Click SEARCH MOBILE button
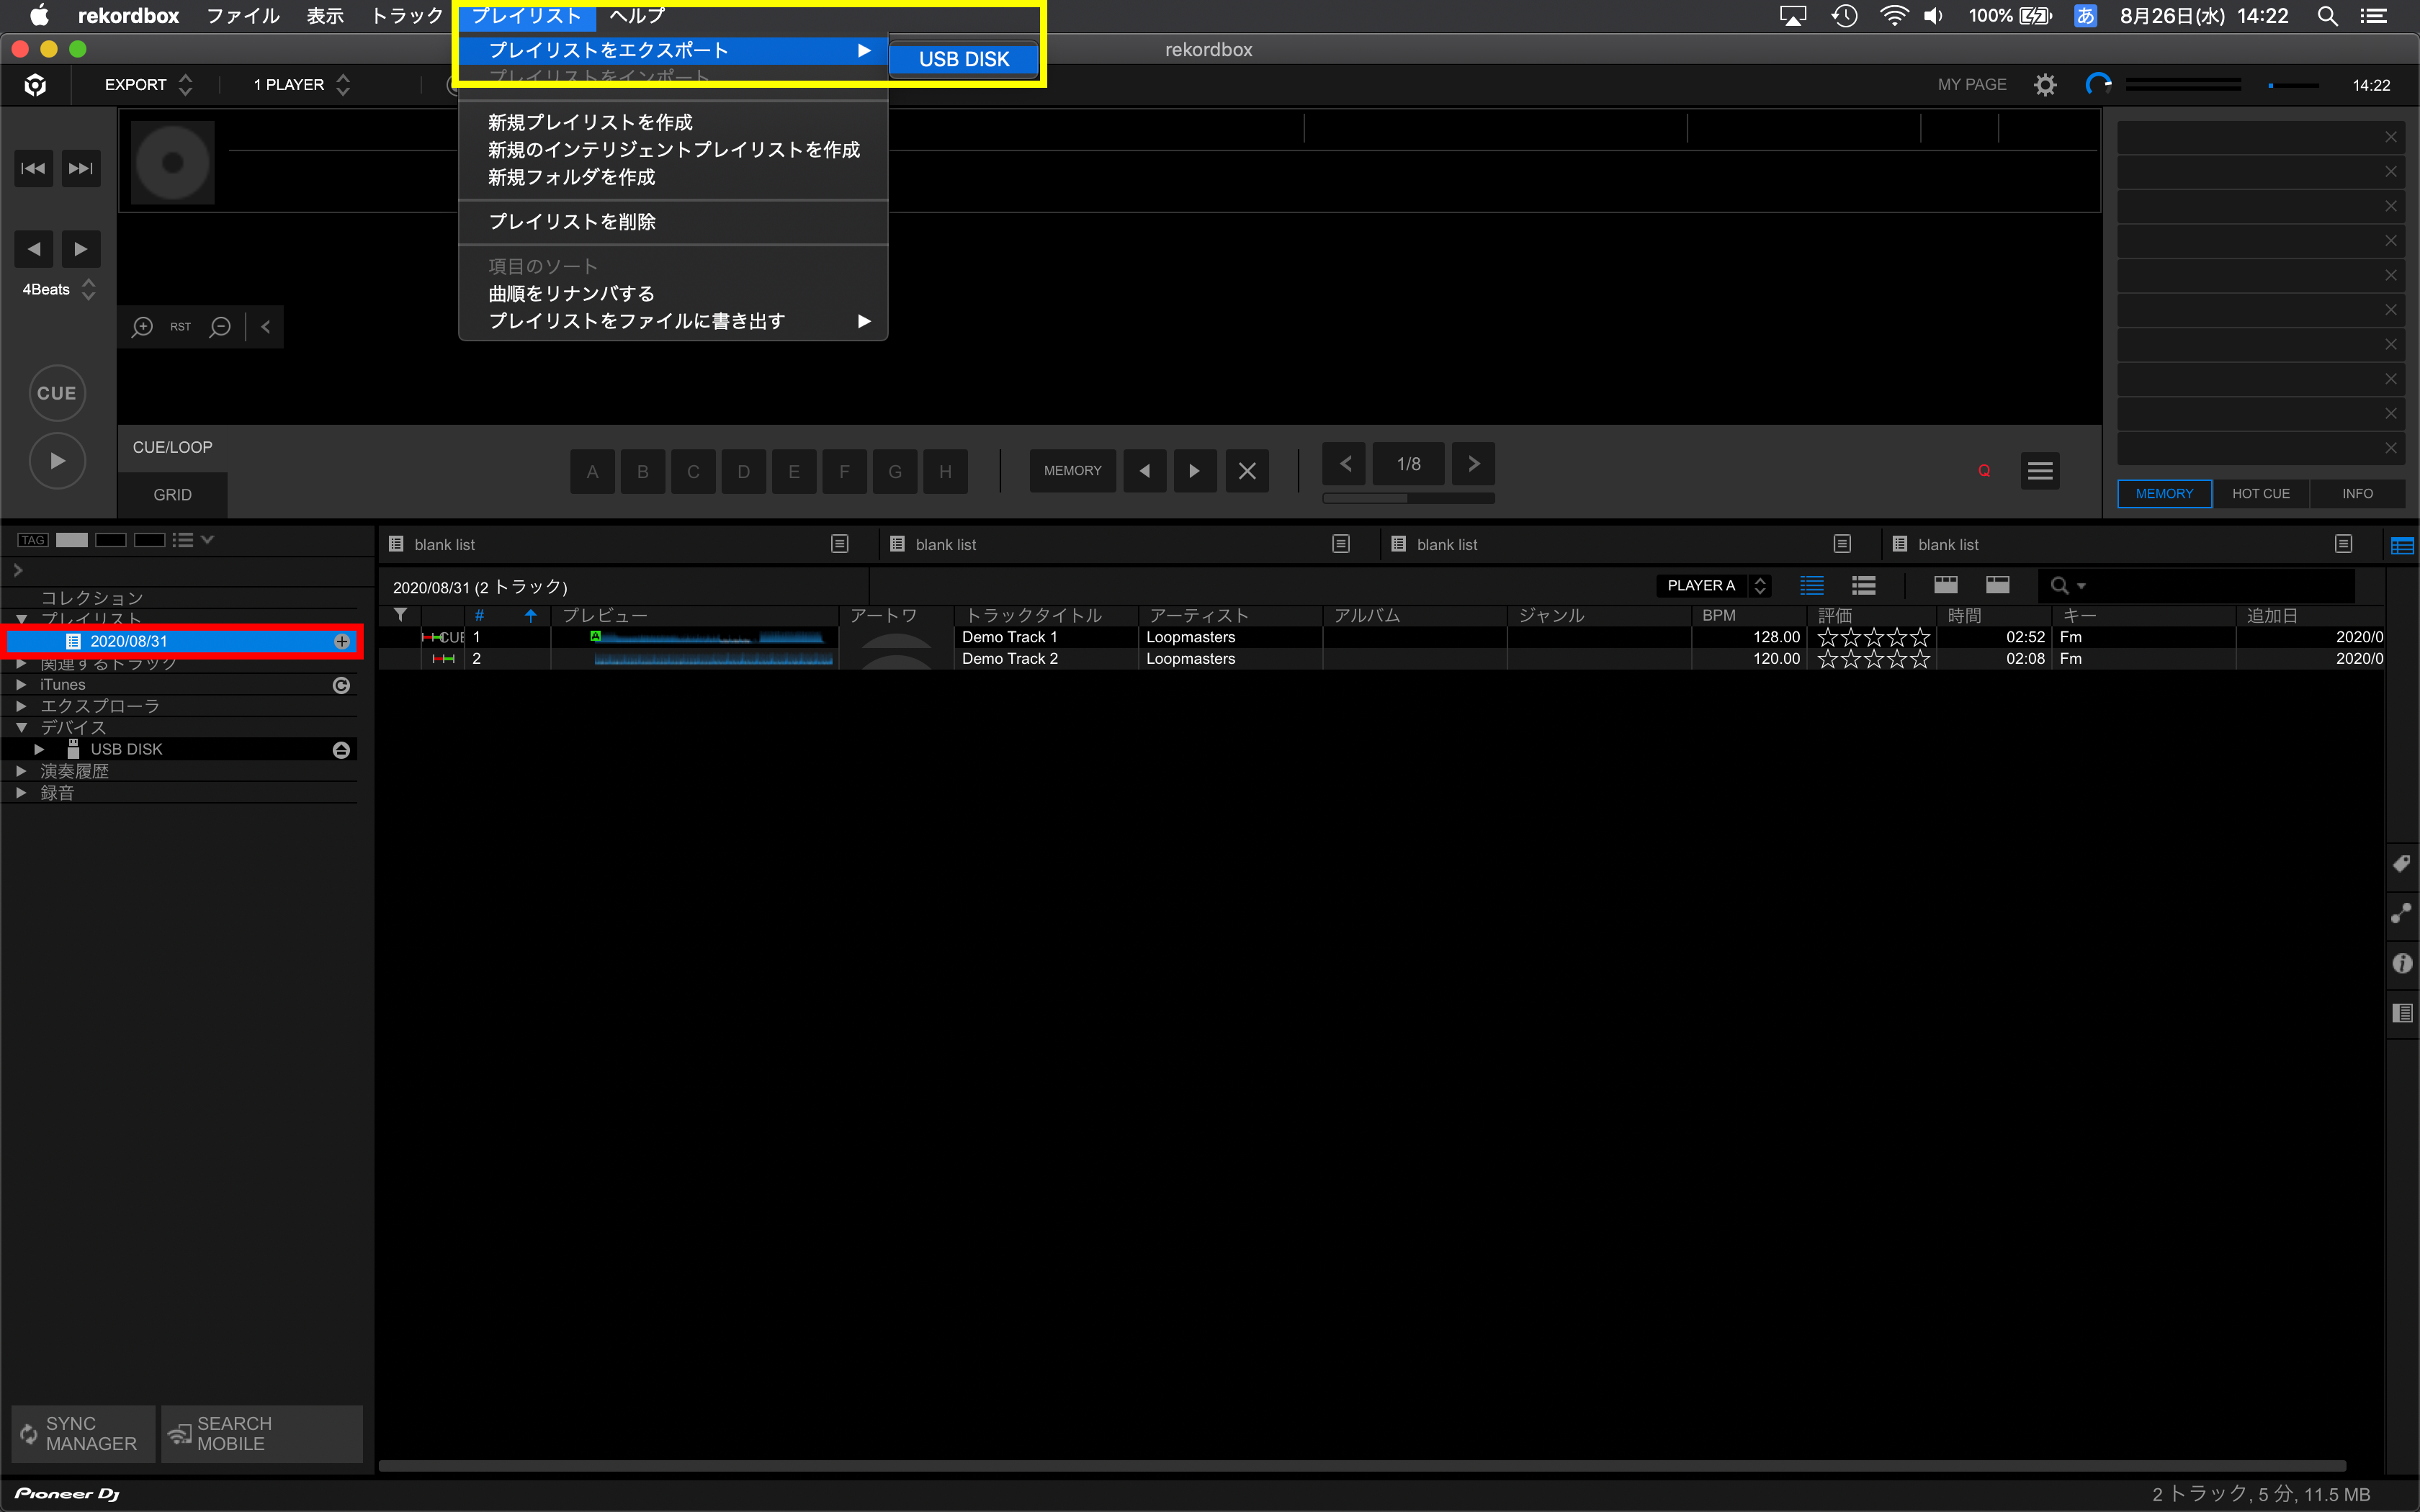Viewport: 2420px width, 1512px height. pyautogui.click(x=262, y=1433)
